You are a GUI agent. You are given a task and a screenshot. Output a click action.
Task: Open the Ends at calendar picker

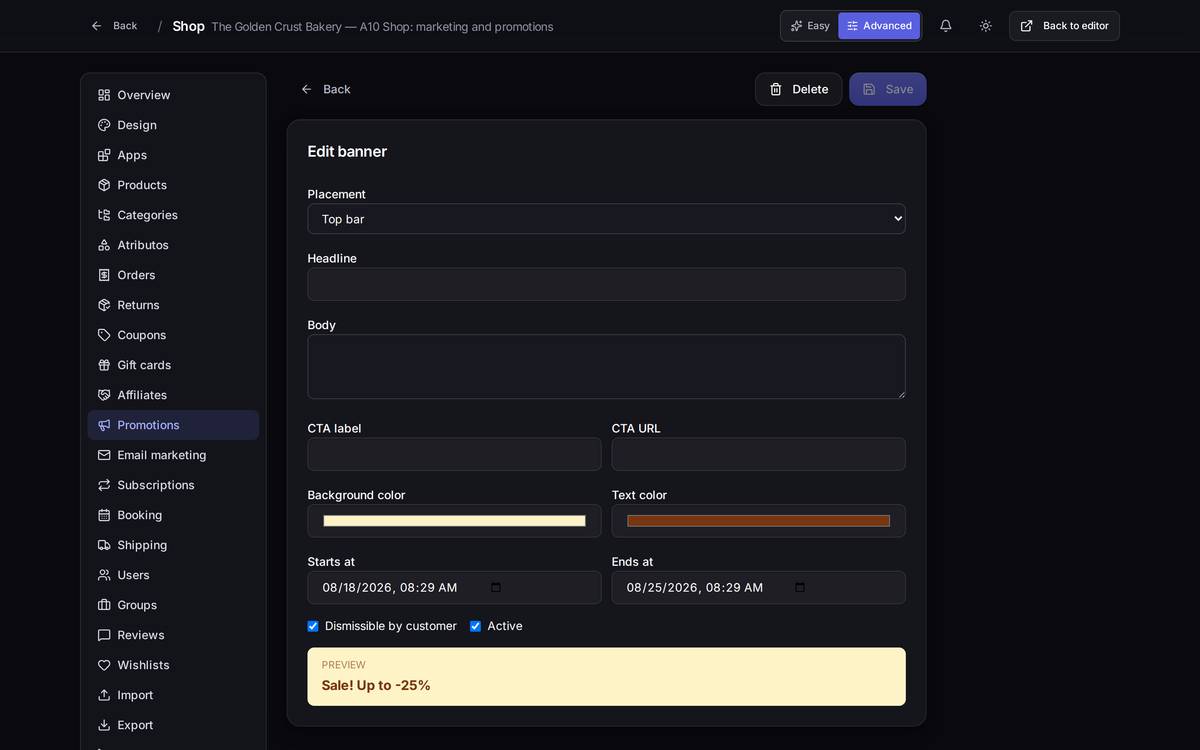(800, 587)
